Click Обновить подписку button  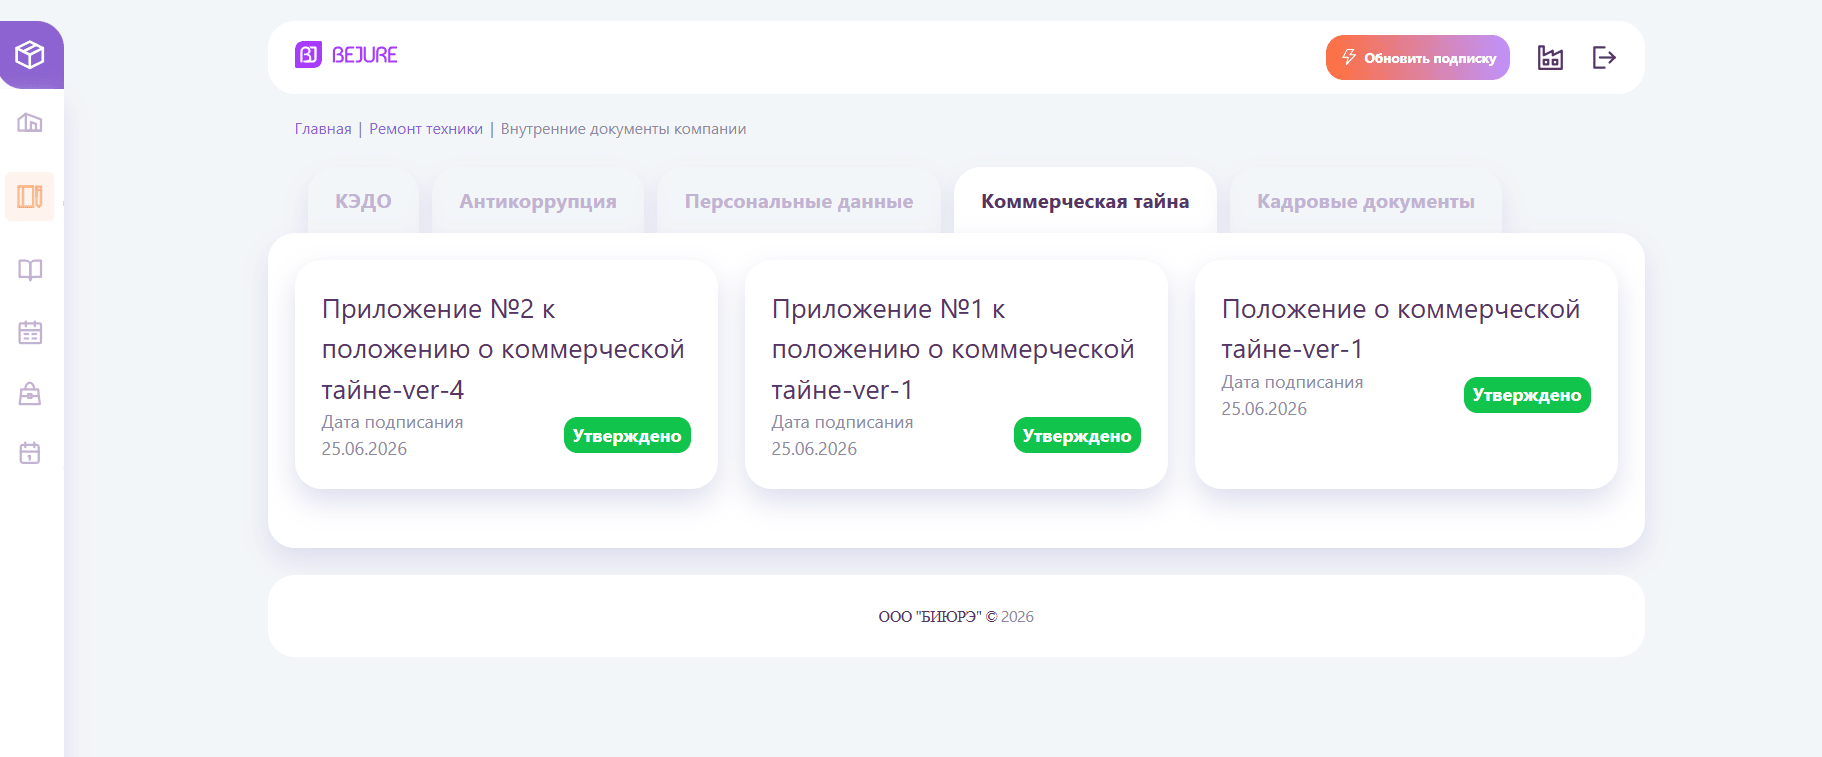click(x=1418, y=58)
